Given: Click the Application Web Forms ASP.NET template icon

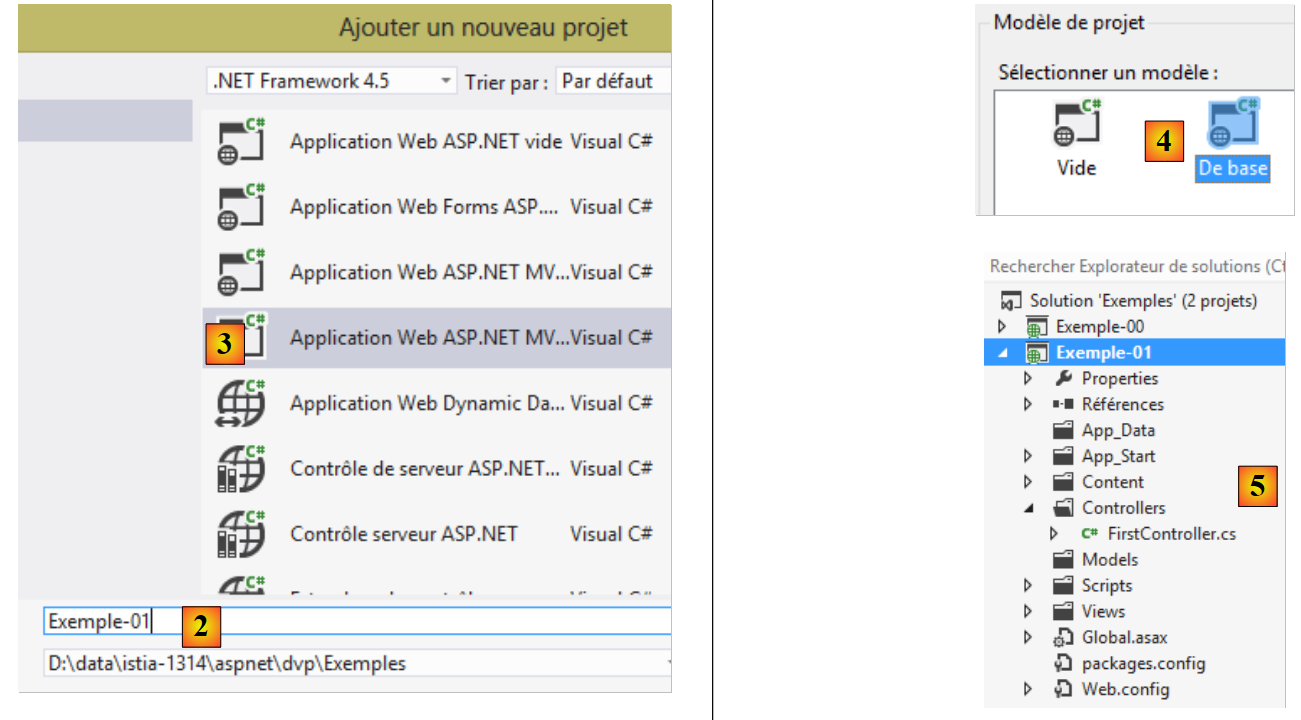Looking at the screenshot, I should pos(241,207).
